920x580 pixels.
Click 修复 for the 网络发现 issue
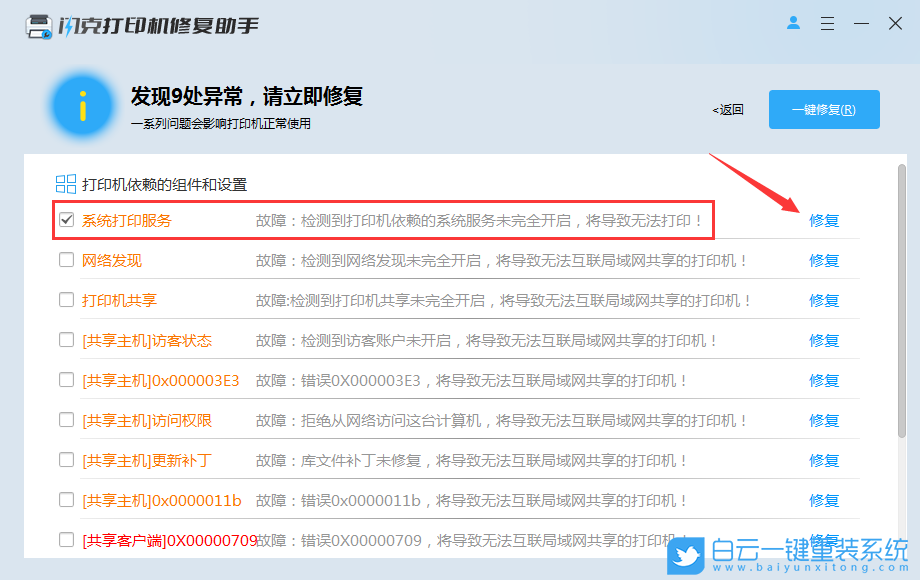click(x=823, y=261)
